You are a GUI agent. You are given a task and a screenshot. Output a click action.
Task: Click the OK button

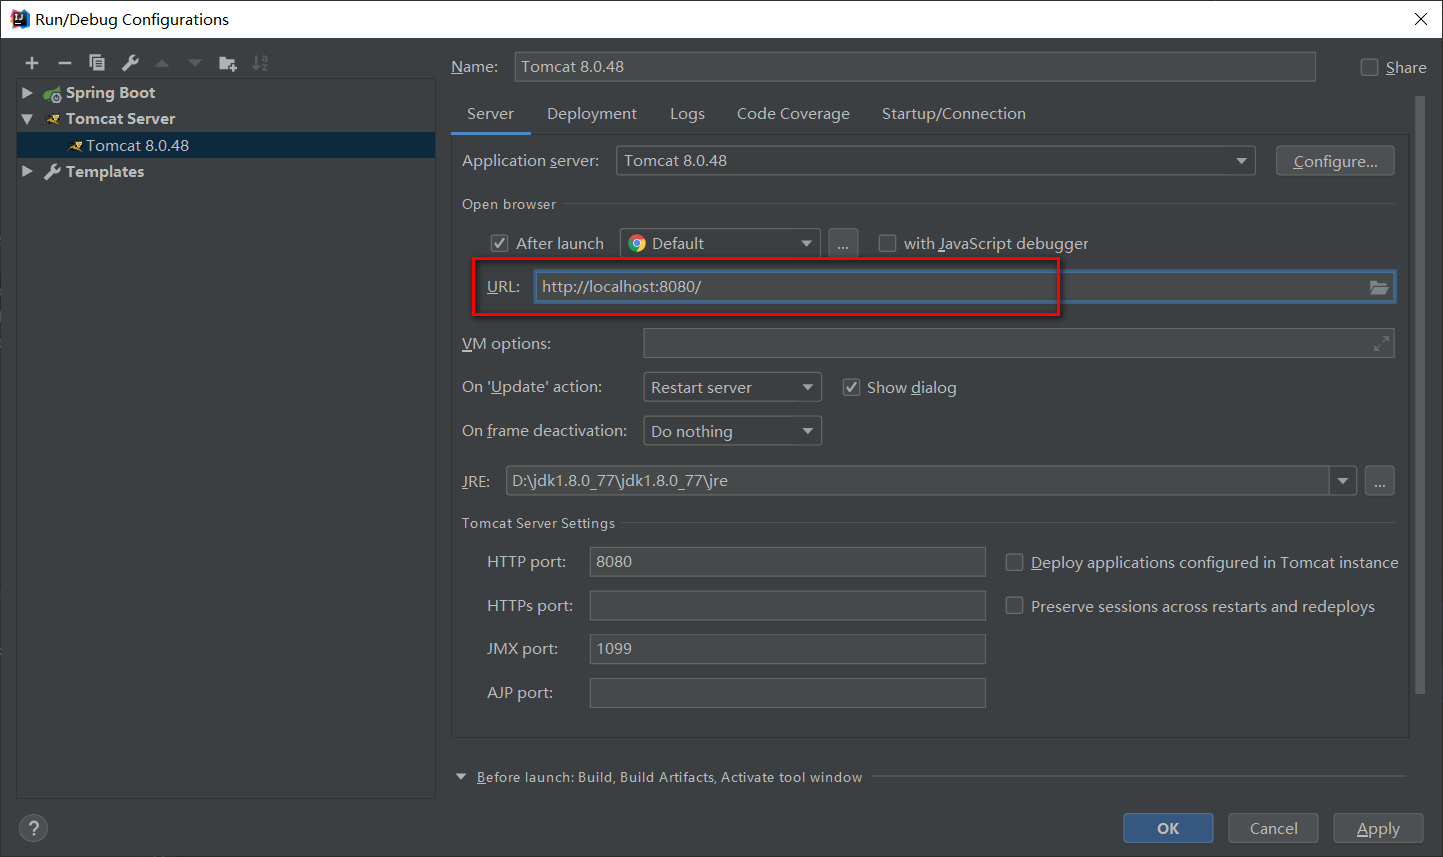1168,828
